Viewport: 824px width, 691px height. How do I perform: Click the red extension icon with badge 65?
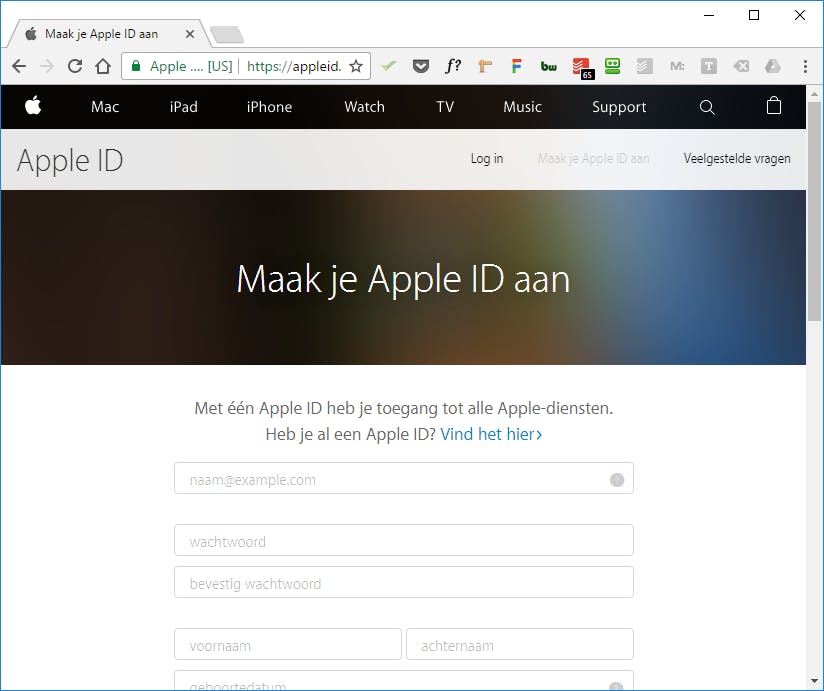click(582, 65)
